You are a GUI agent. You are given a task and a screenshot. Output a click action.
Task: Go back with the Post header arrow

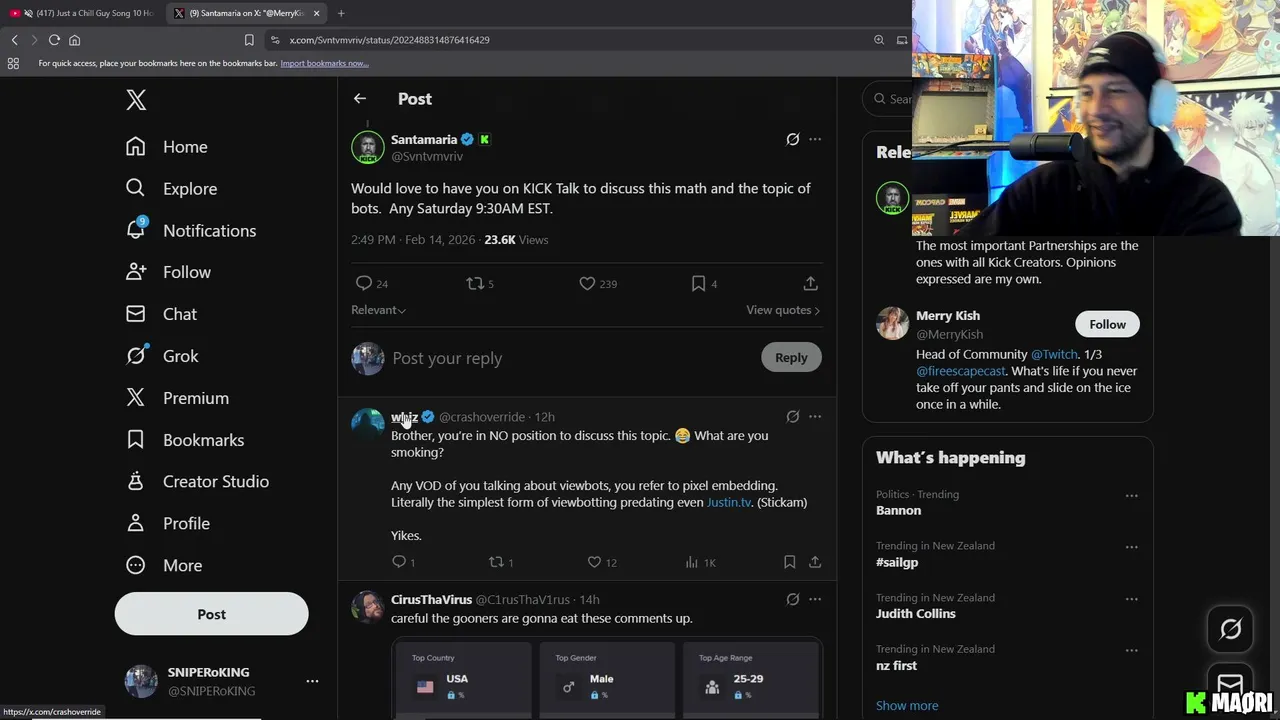pyautogui.click(x=360, y=99)
